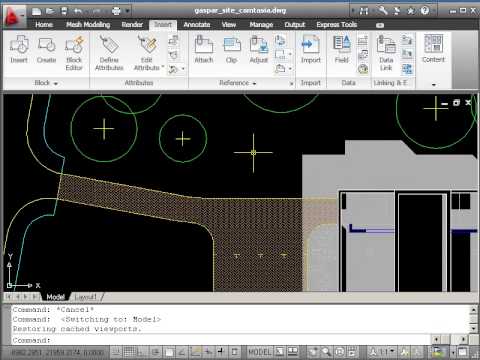
Task: Click the Pan hand icon in status bar
Action: click(313, 351)
